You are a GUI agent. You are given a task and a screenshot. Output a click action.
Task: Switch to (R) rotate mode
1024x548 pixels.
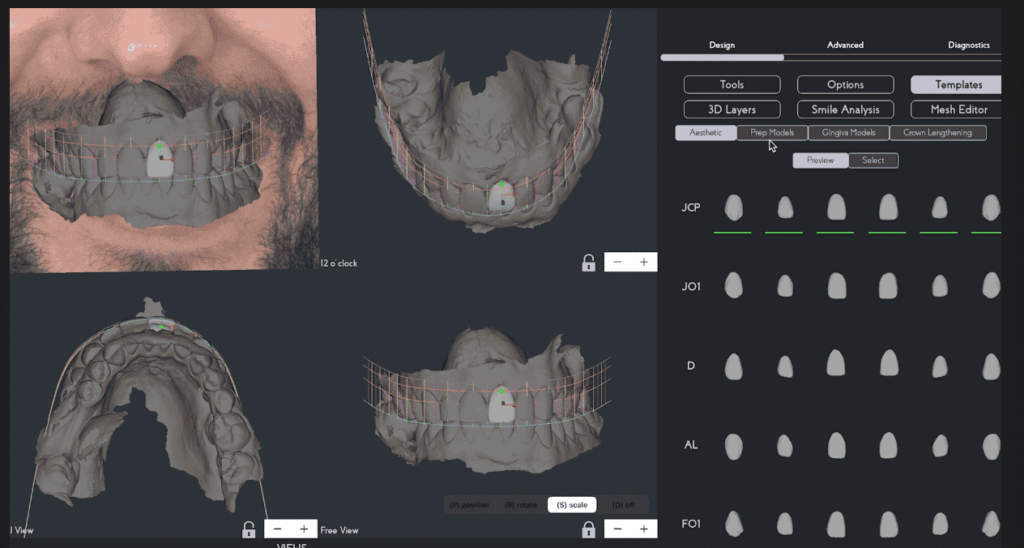523,505
